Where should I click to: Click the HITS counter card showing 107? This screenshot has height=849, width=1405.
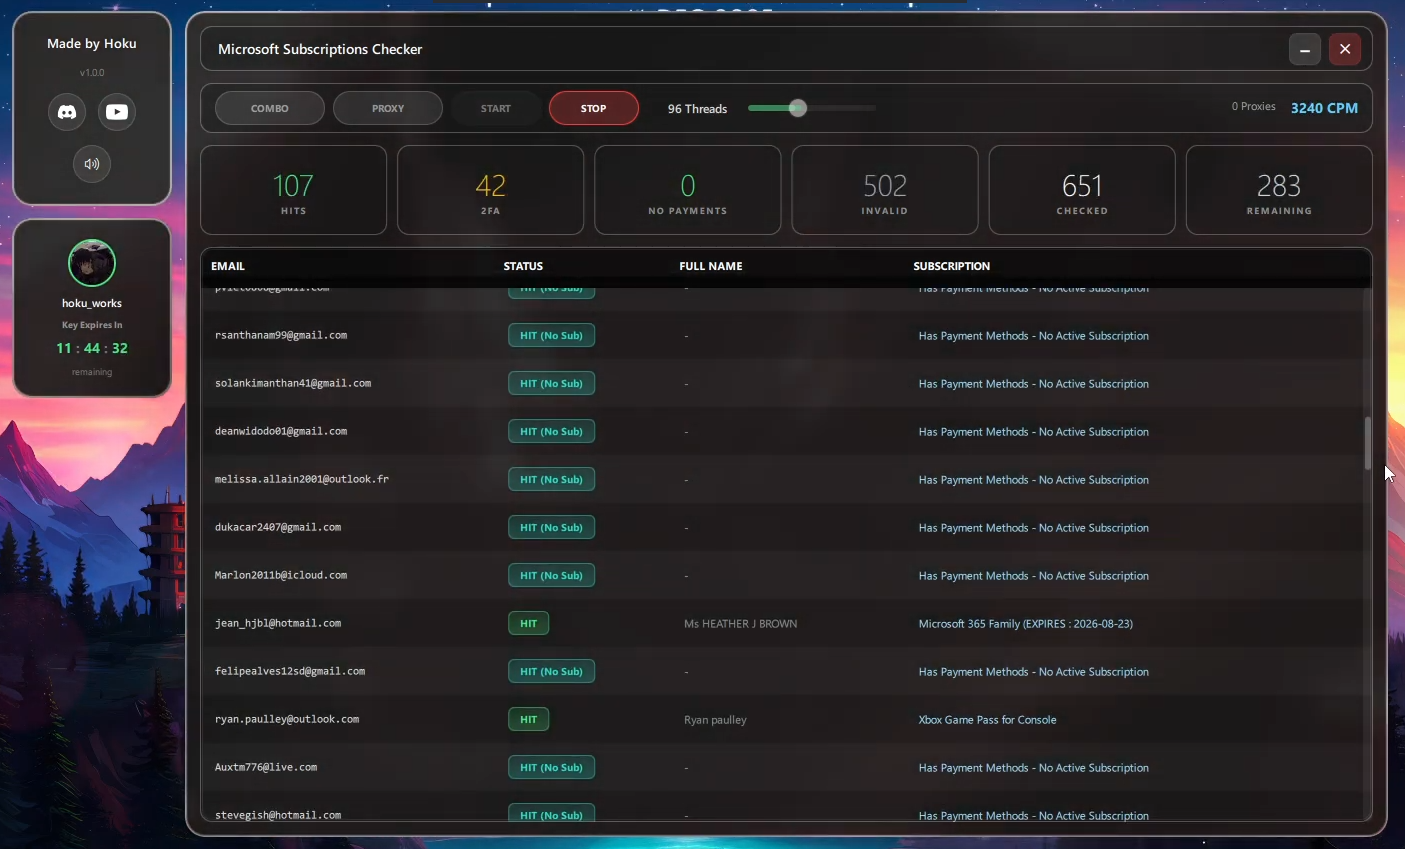click(293, 189)
